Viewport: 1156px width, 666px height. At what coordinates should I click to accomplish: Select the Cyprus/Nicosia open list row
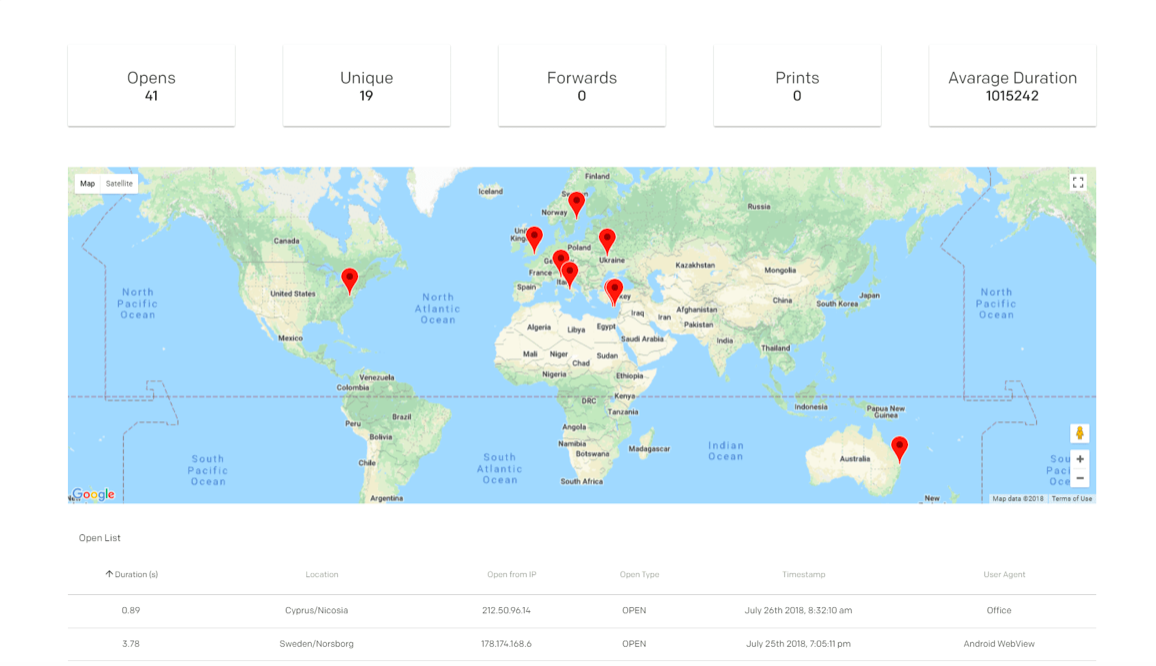point(581,610)
